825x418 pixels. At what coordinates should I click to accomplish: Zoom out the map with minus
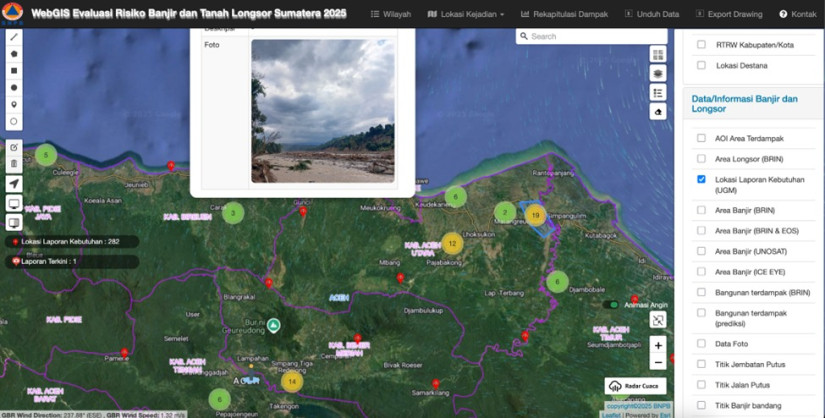point(658,363)
